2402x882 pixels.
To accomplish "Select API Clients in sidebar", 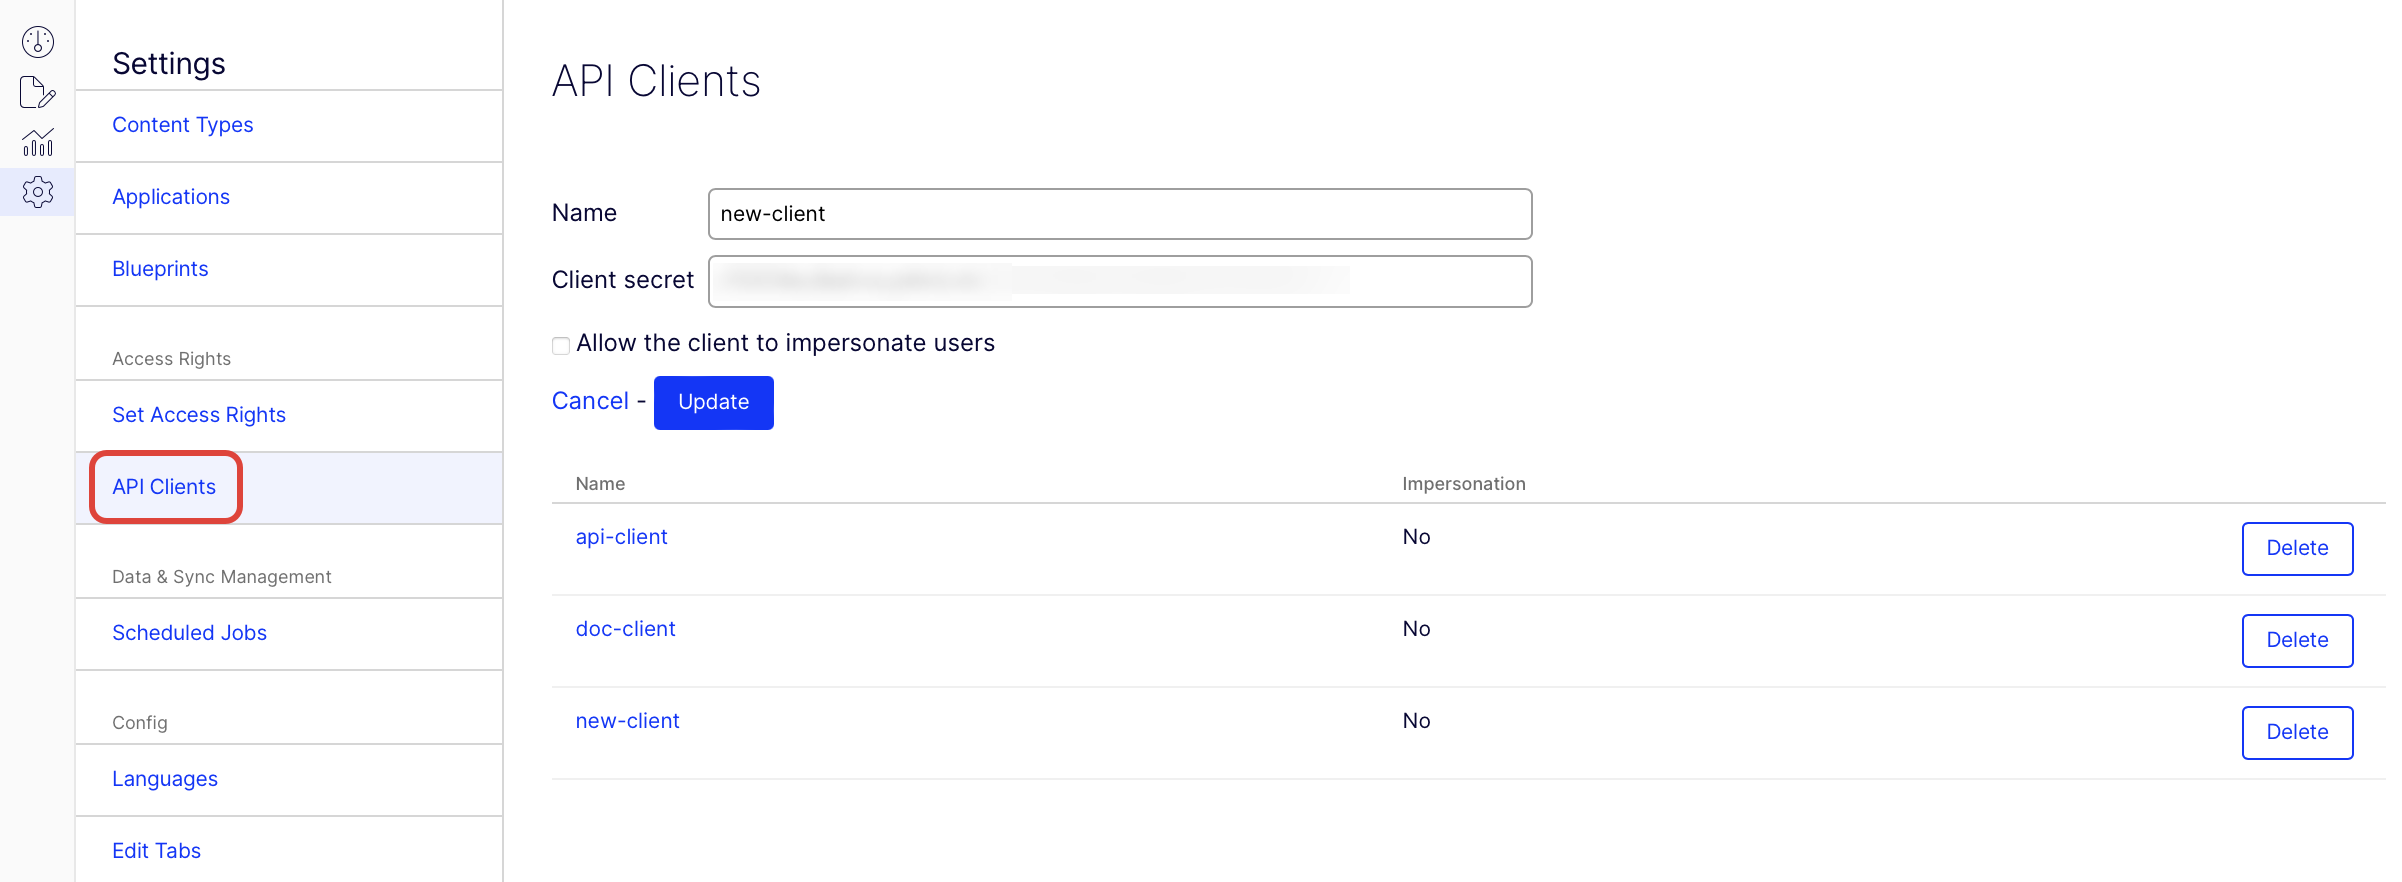I will click(164, 487).
